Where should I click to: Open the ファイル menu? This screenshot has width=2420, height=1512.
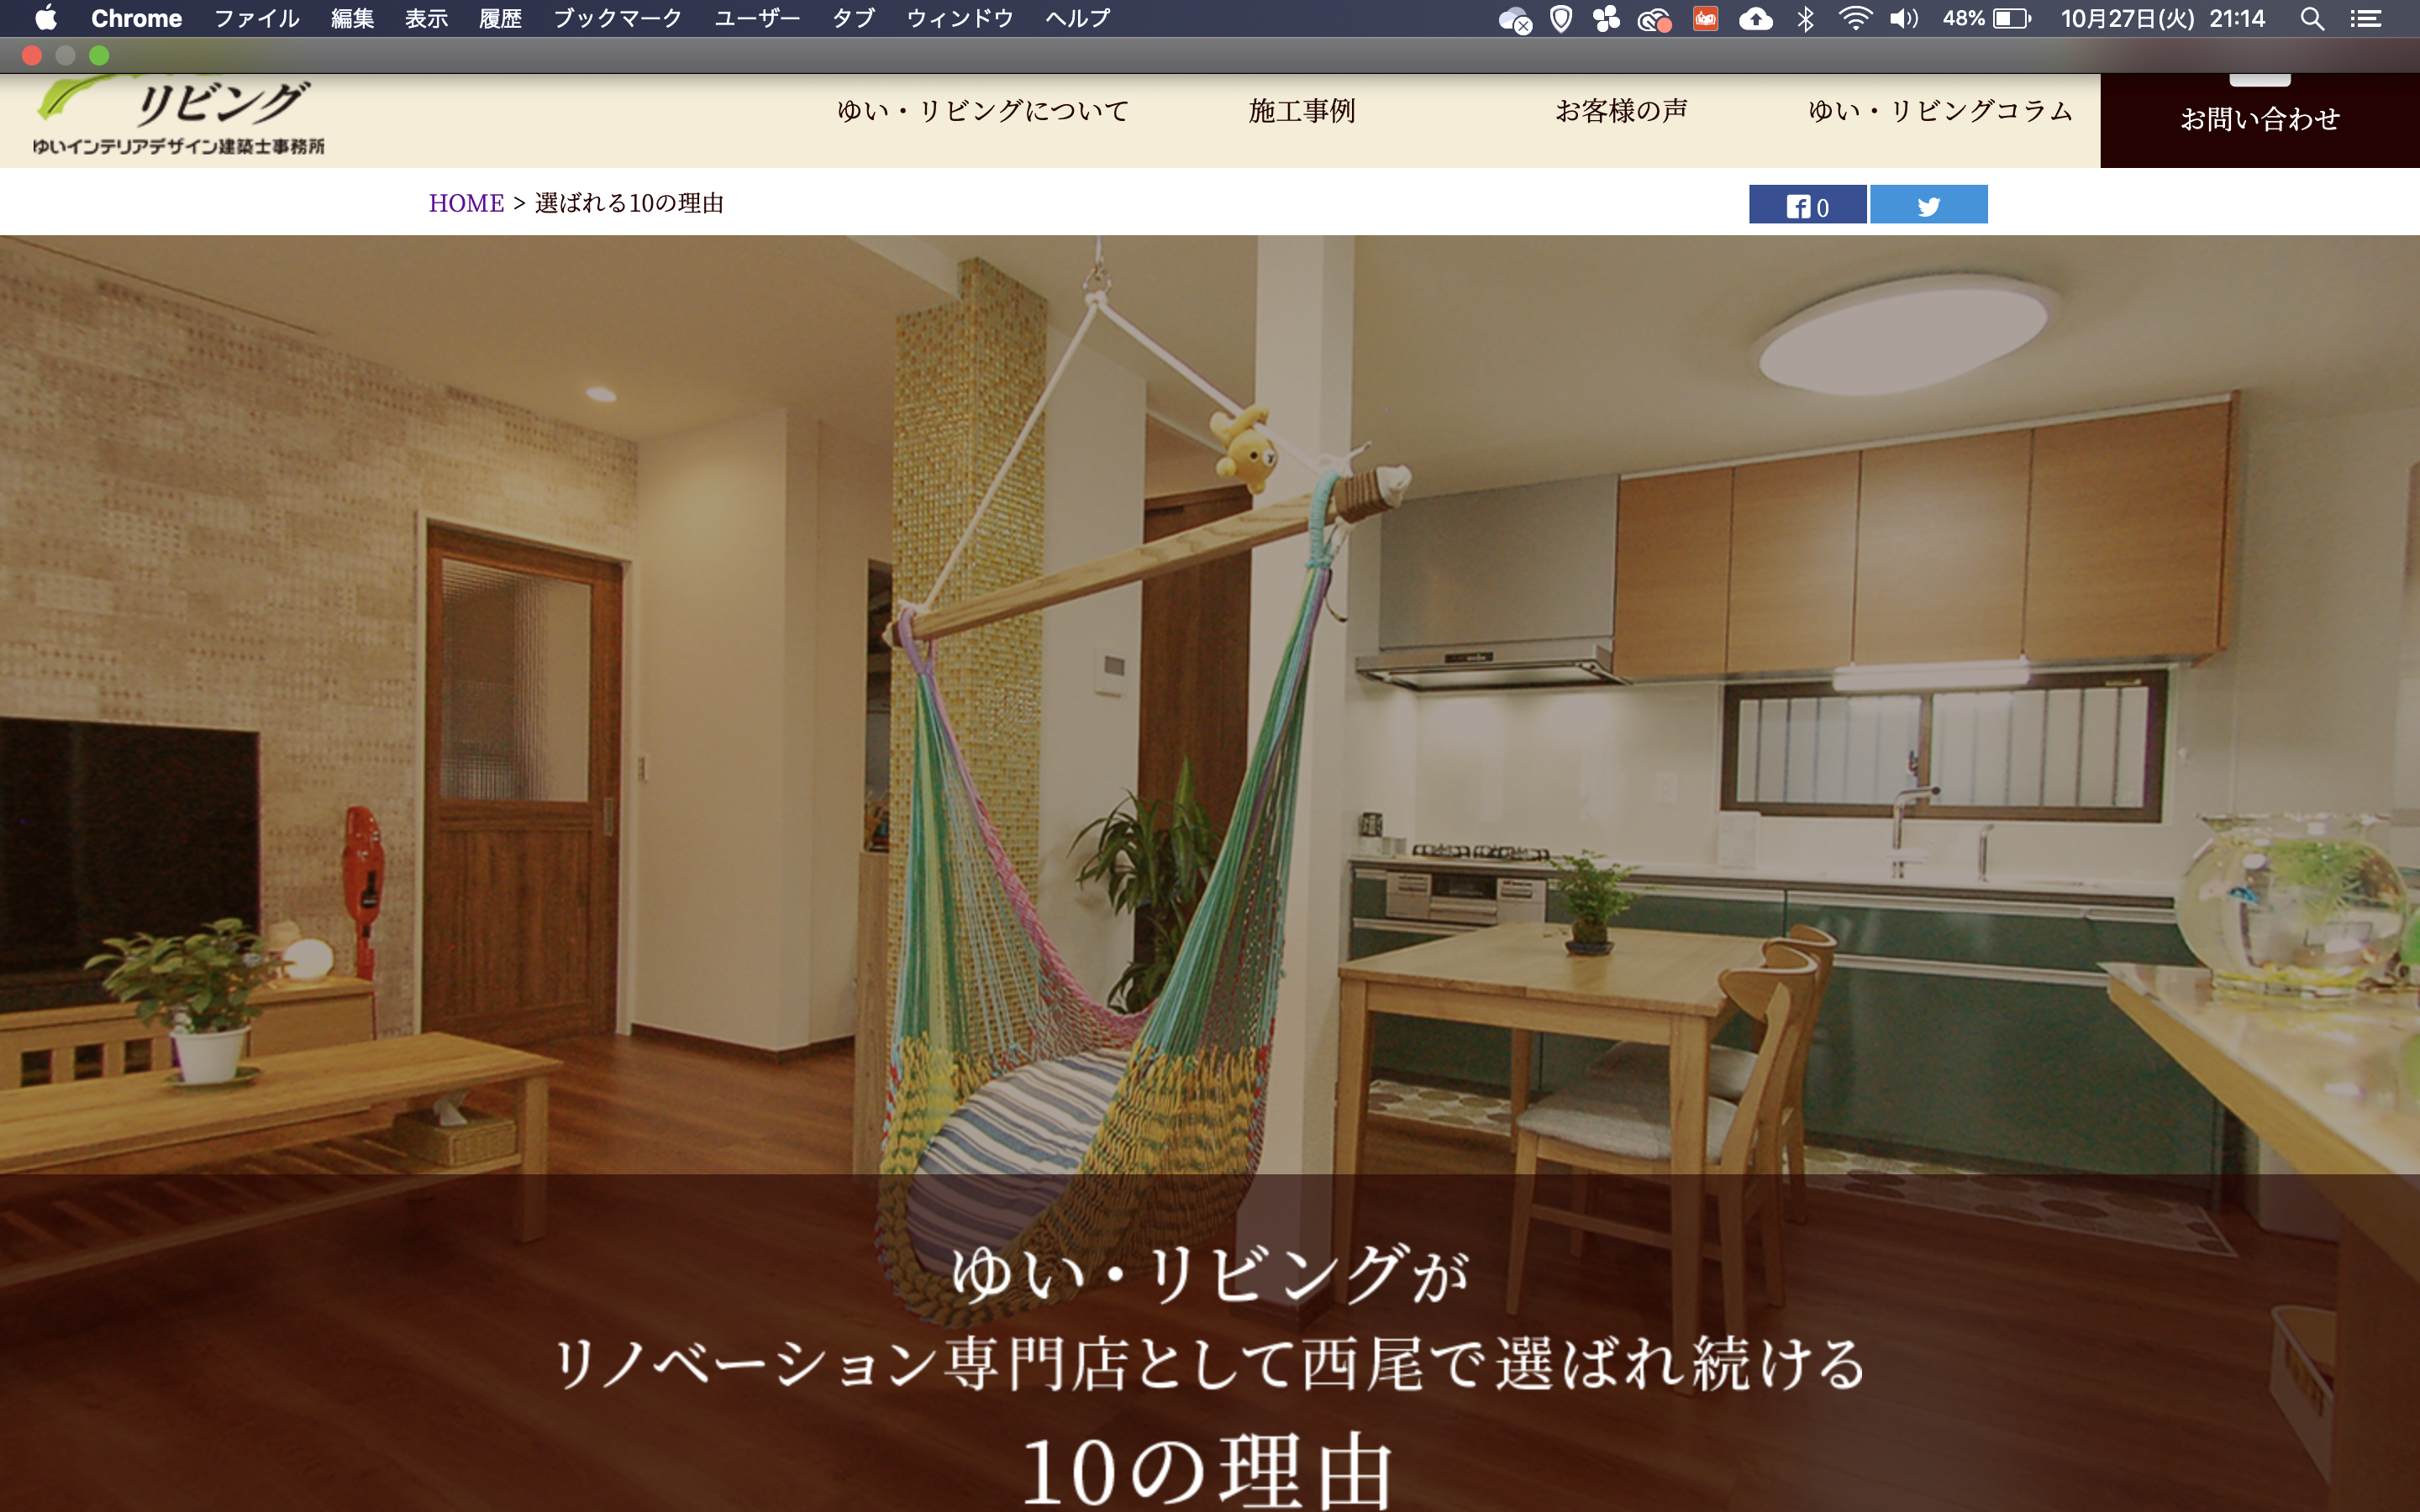257,18
